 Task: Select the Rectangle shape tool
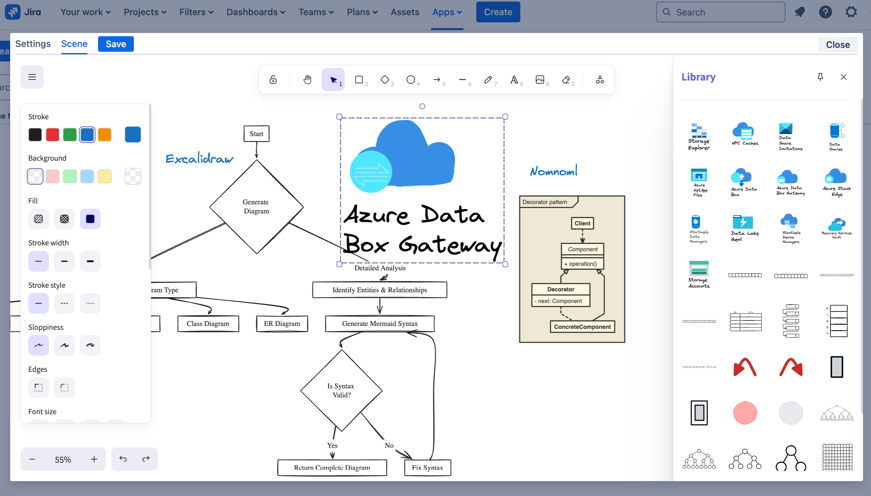[x=359, y=80]
